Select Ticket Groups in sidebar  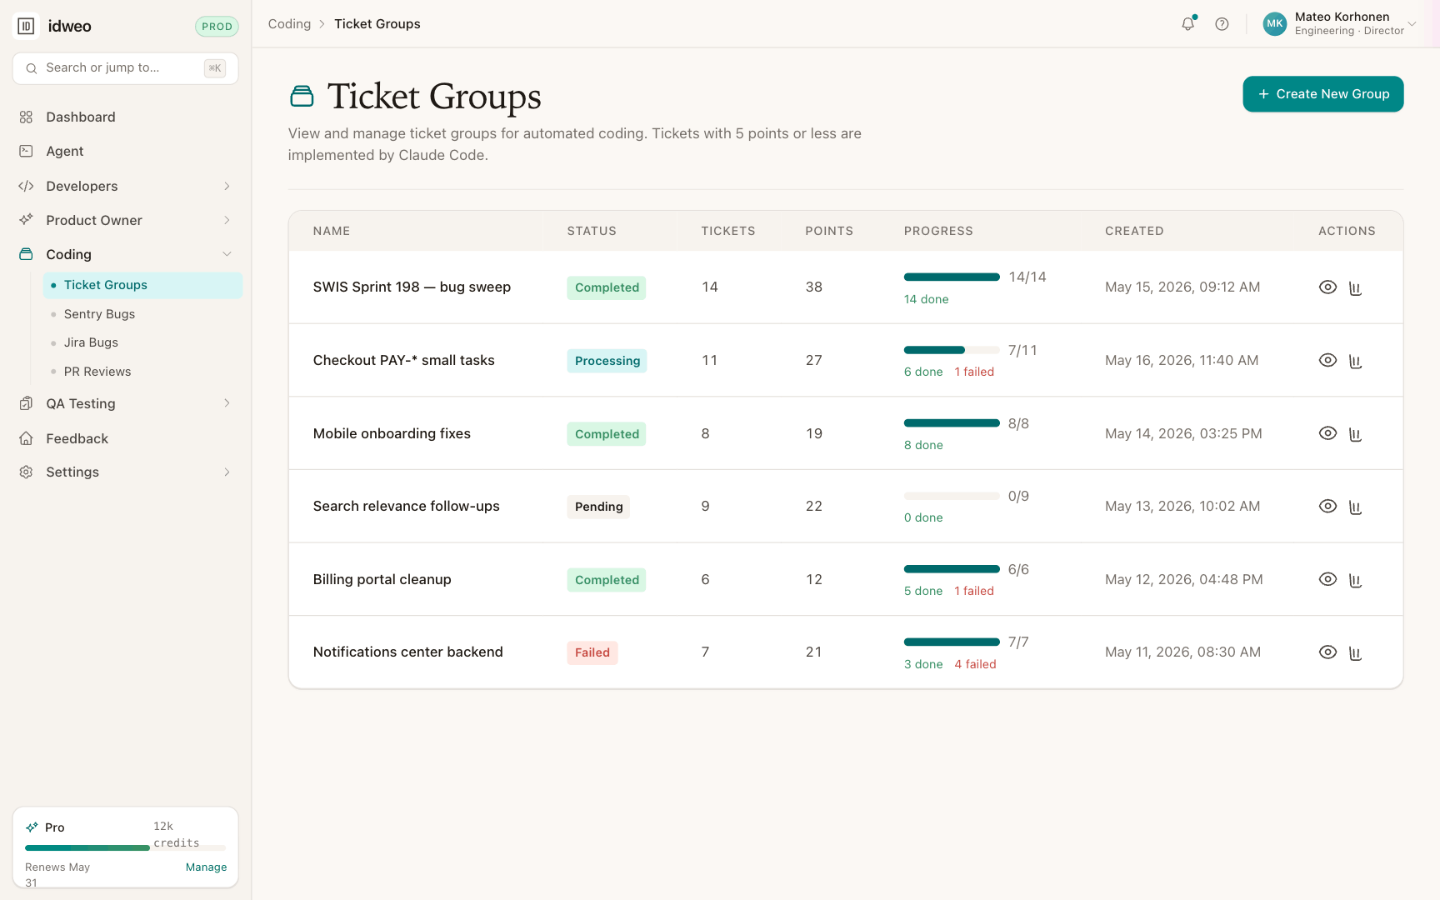click(x=143, y=285)
